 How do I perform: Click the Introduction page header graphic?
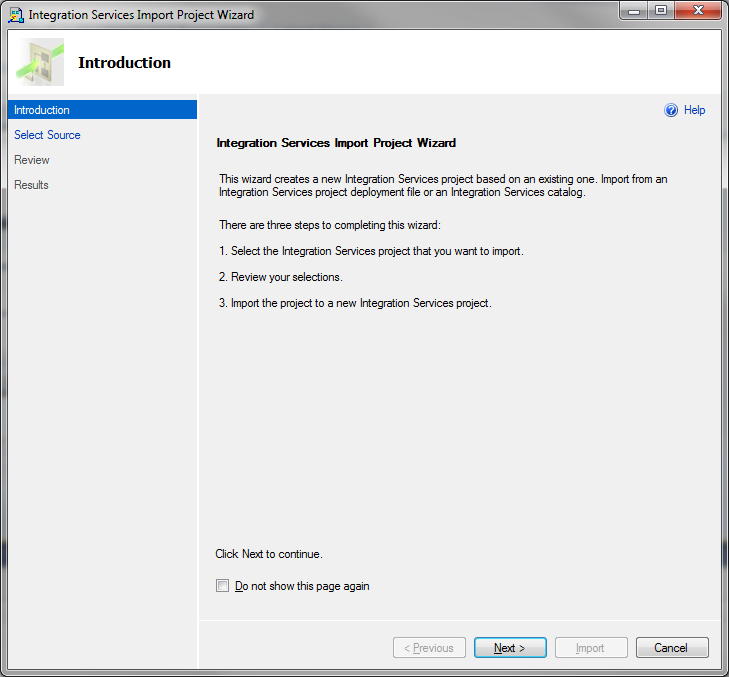pos(40,62)
